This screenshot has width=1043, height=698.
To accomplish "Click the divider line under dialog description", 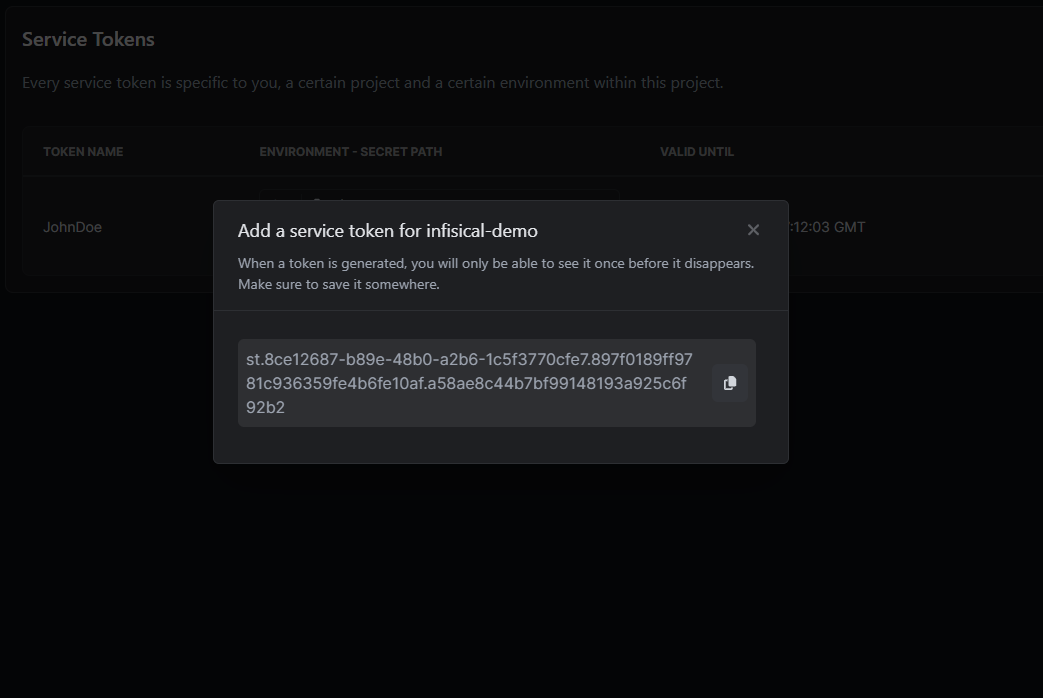I will [500, 310].
